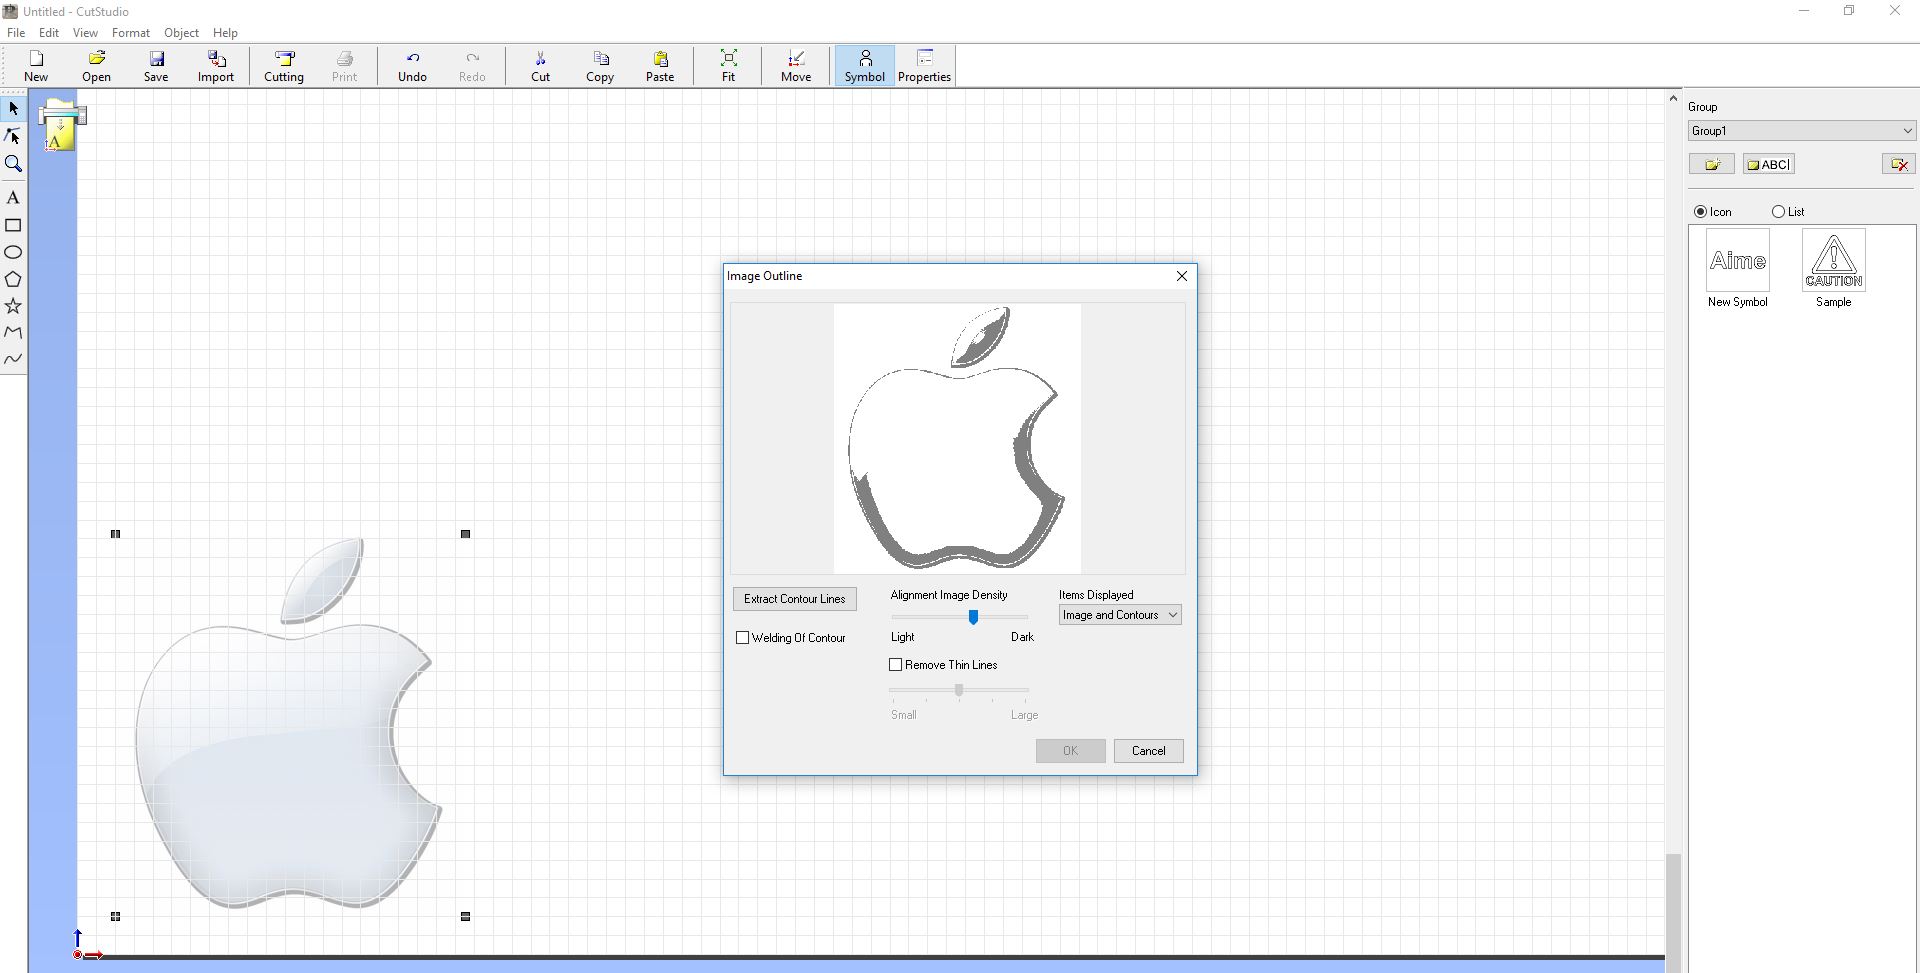Open the File menu
1920x973 pixels.
click(16, 33)
